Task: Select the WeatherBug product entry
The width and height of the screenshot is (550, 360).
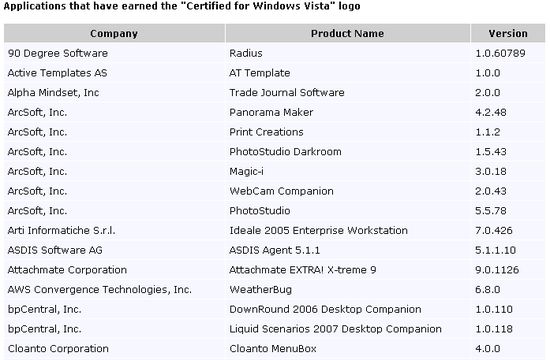Action: coord(260,290)
